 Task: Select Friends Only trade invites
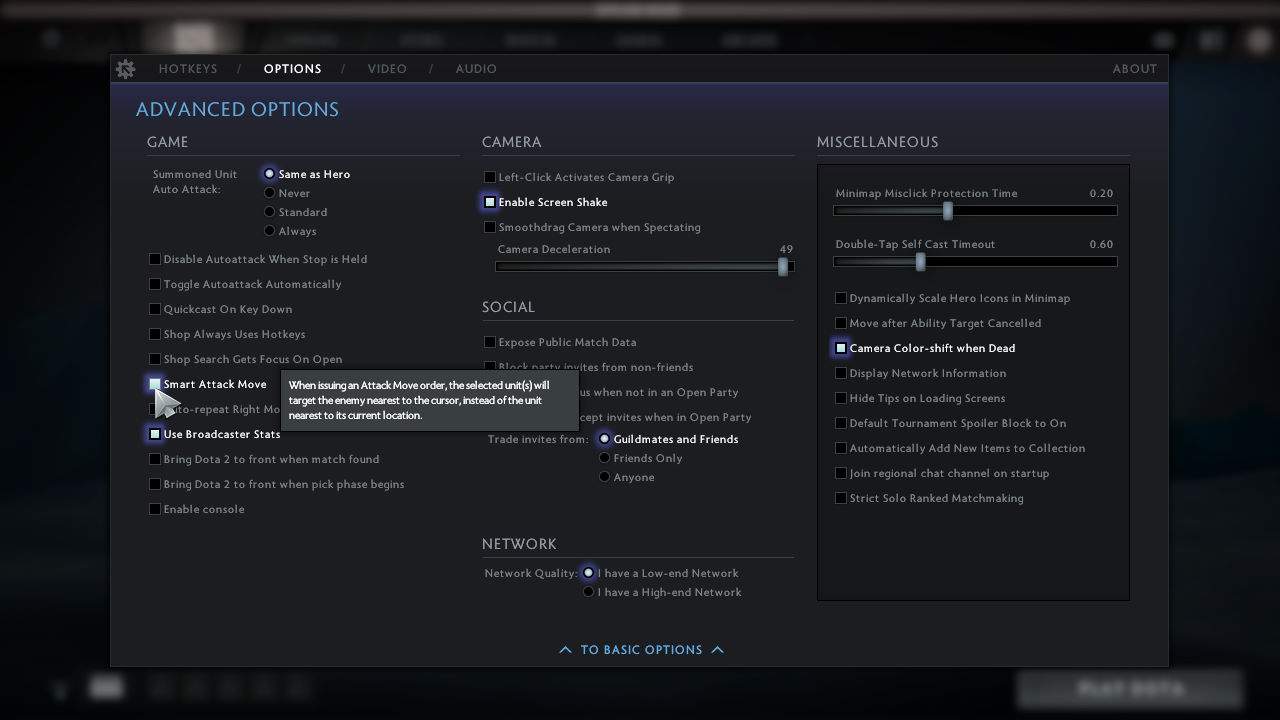click(x=604, y=458)
